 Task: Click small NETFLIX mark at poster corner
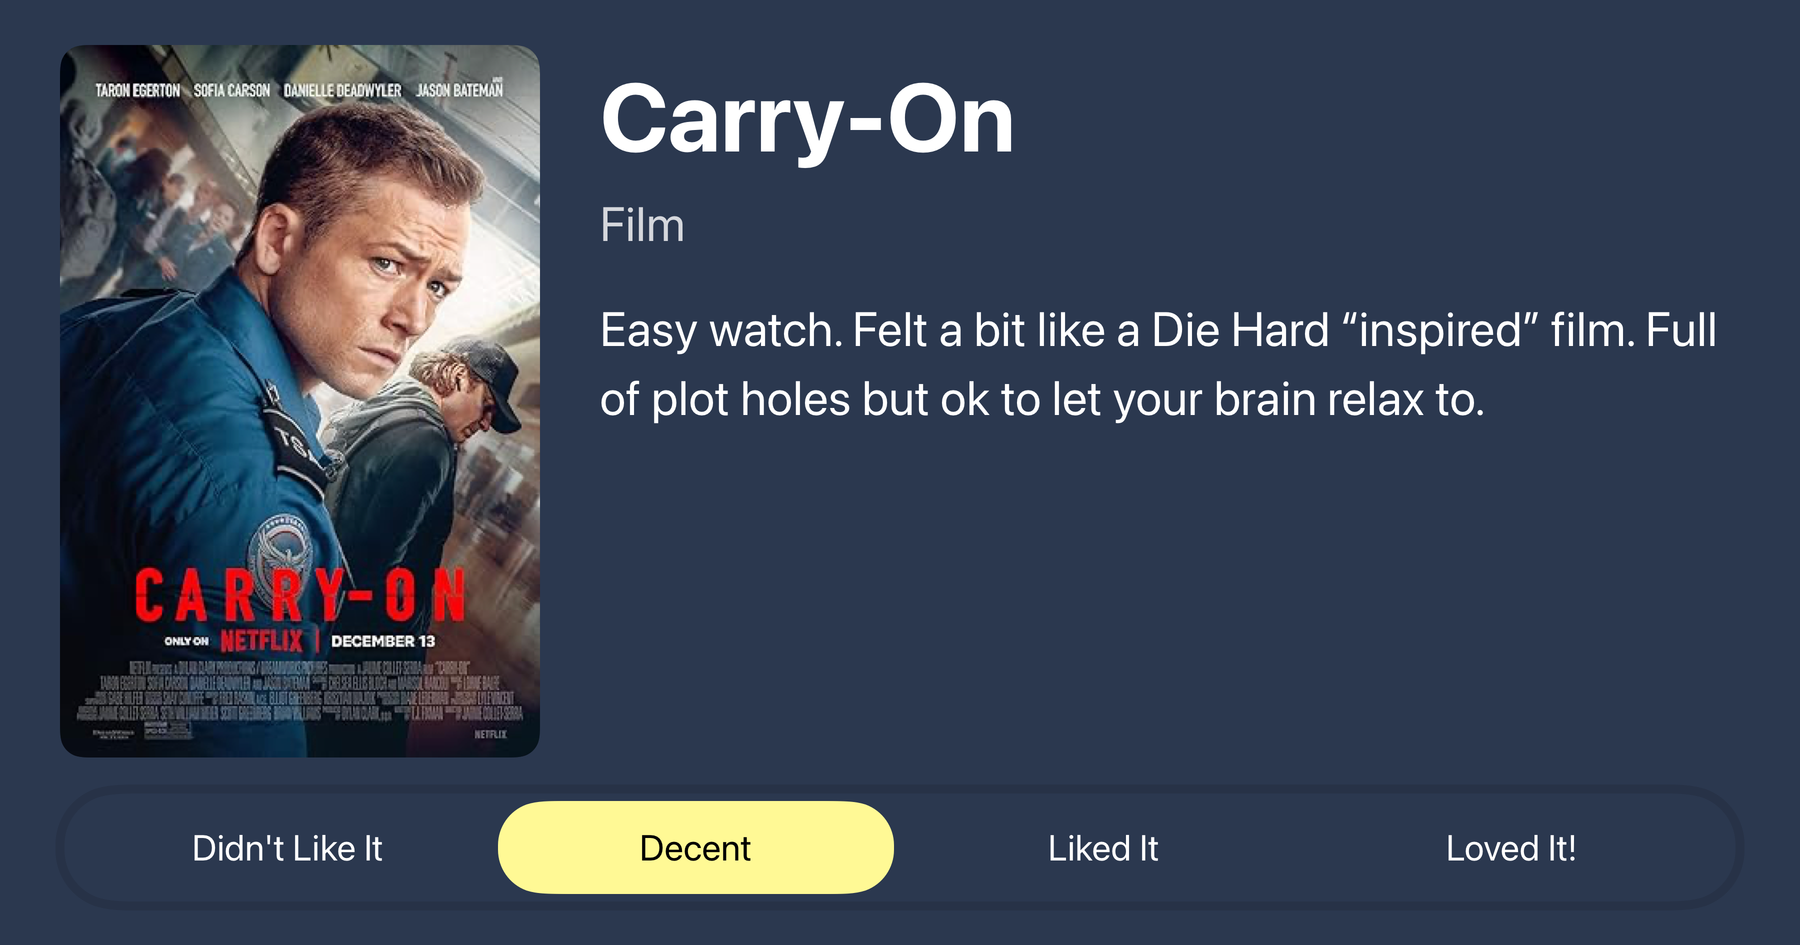pos(490,734)
